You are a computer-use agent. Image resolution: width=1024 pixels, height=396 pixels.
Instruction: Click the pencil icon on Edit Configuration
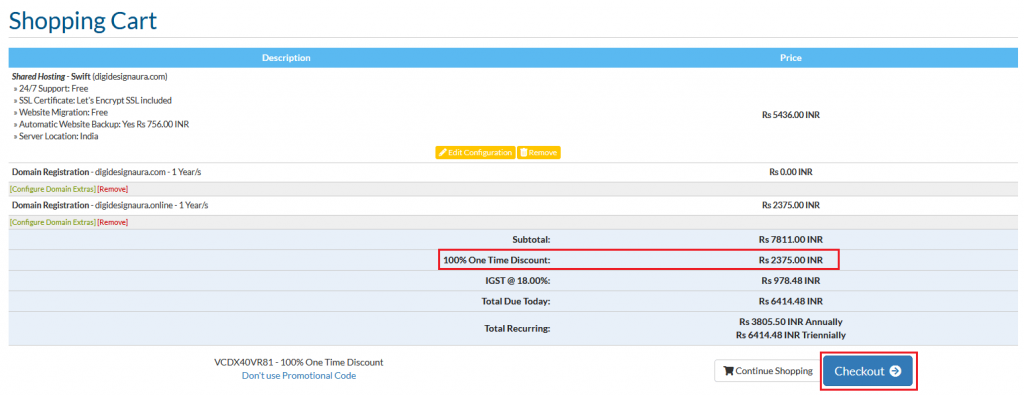pos(443,152)
